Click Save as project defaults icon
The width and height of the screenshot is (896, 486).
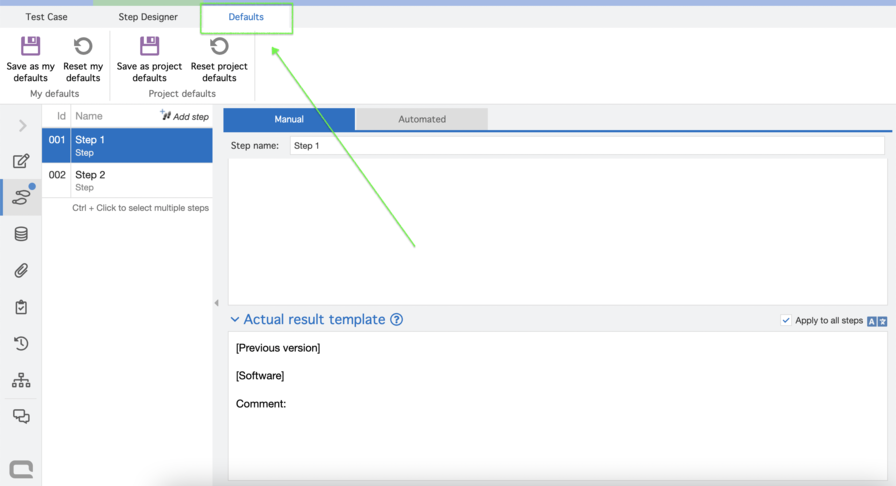click(149, 46)
